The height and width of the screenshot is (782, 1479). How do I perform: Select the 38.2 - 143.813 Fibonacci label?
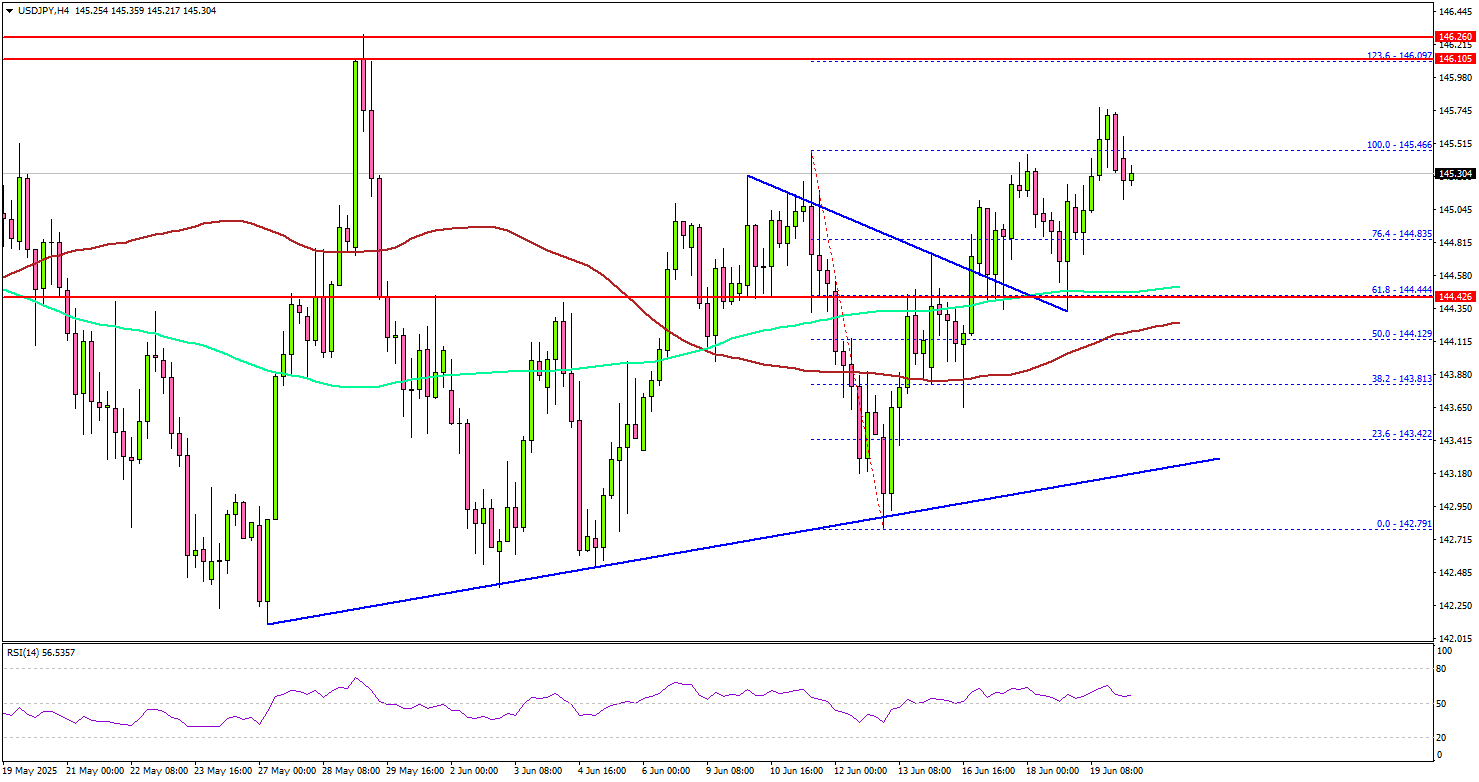coord(1402,380)
